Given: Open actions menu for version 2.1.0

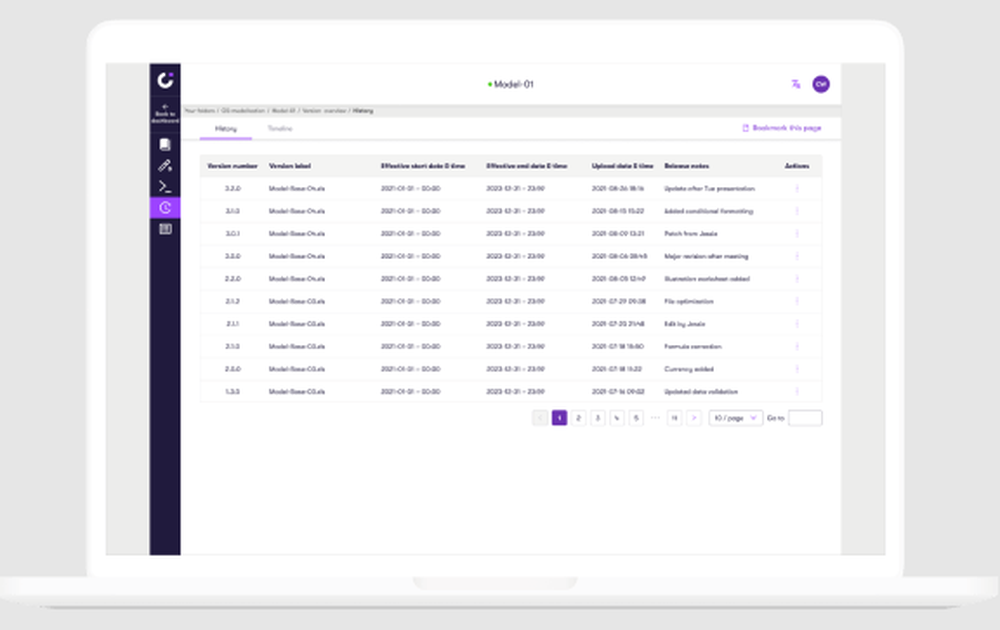Looking at the screenshot, I should pos(797,347).
